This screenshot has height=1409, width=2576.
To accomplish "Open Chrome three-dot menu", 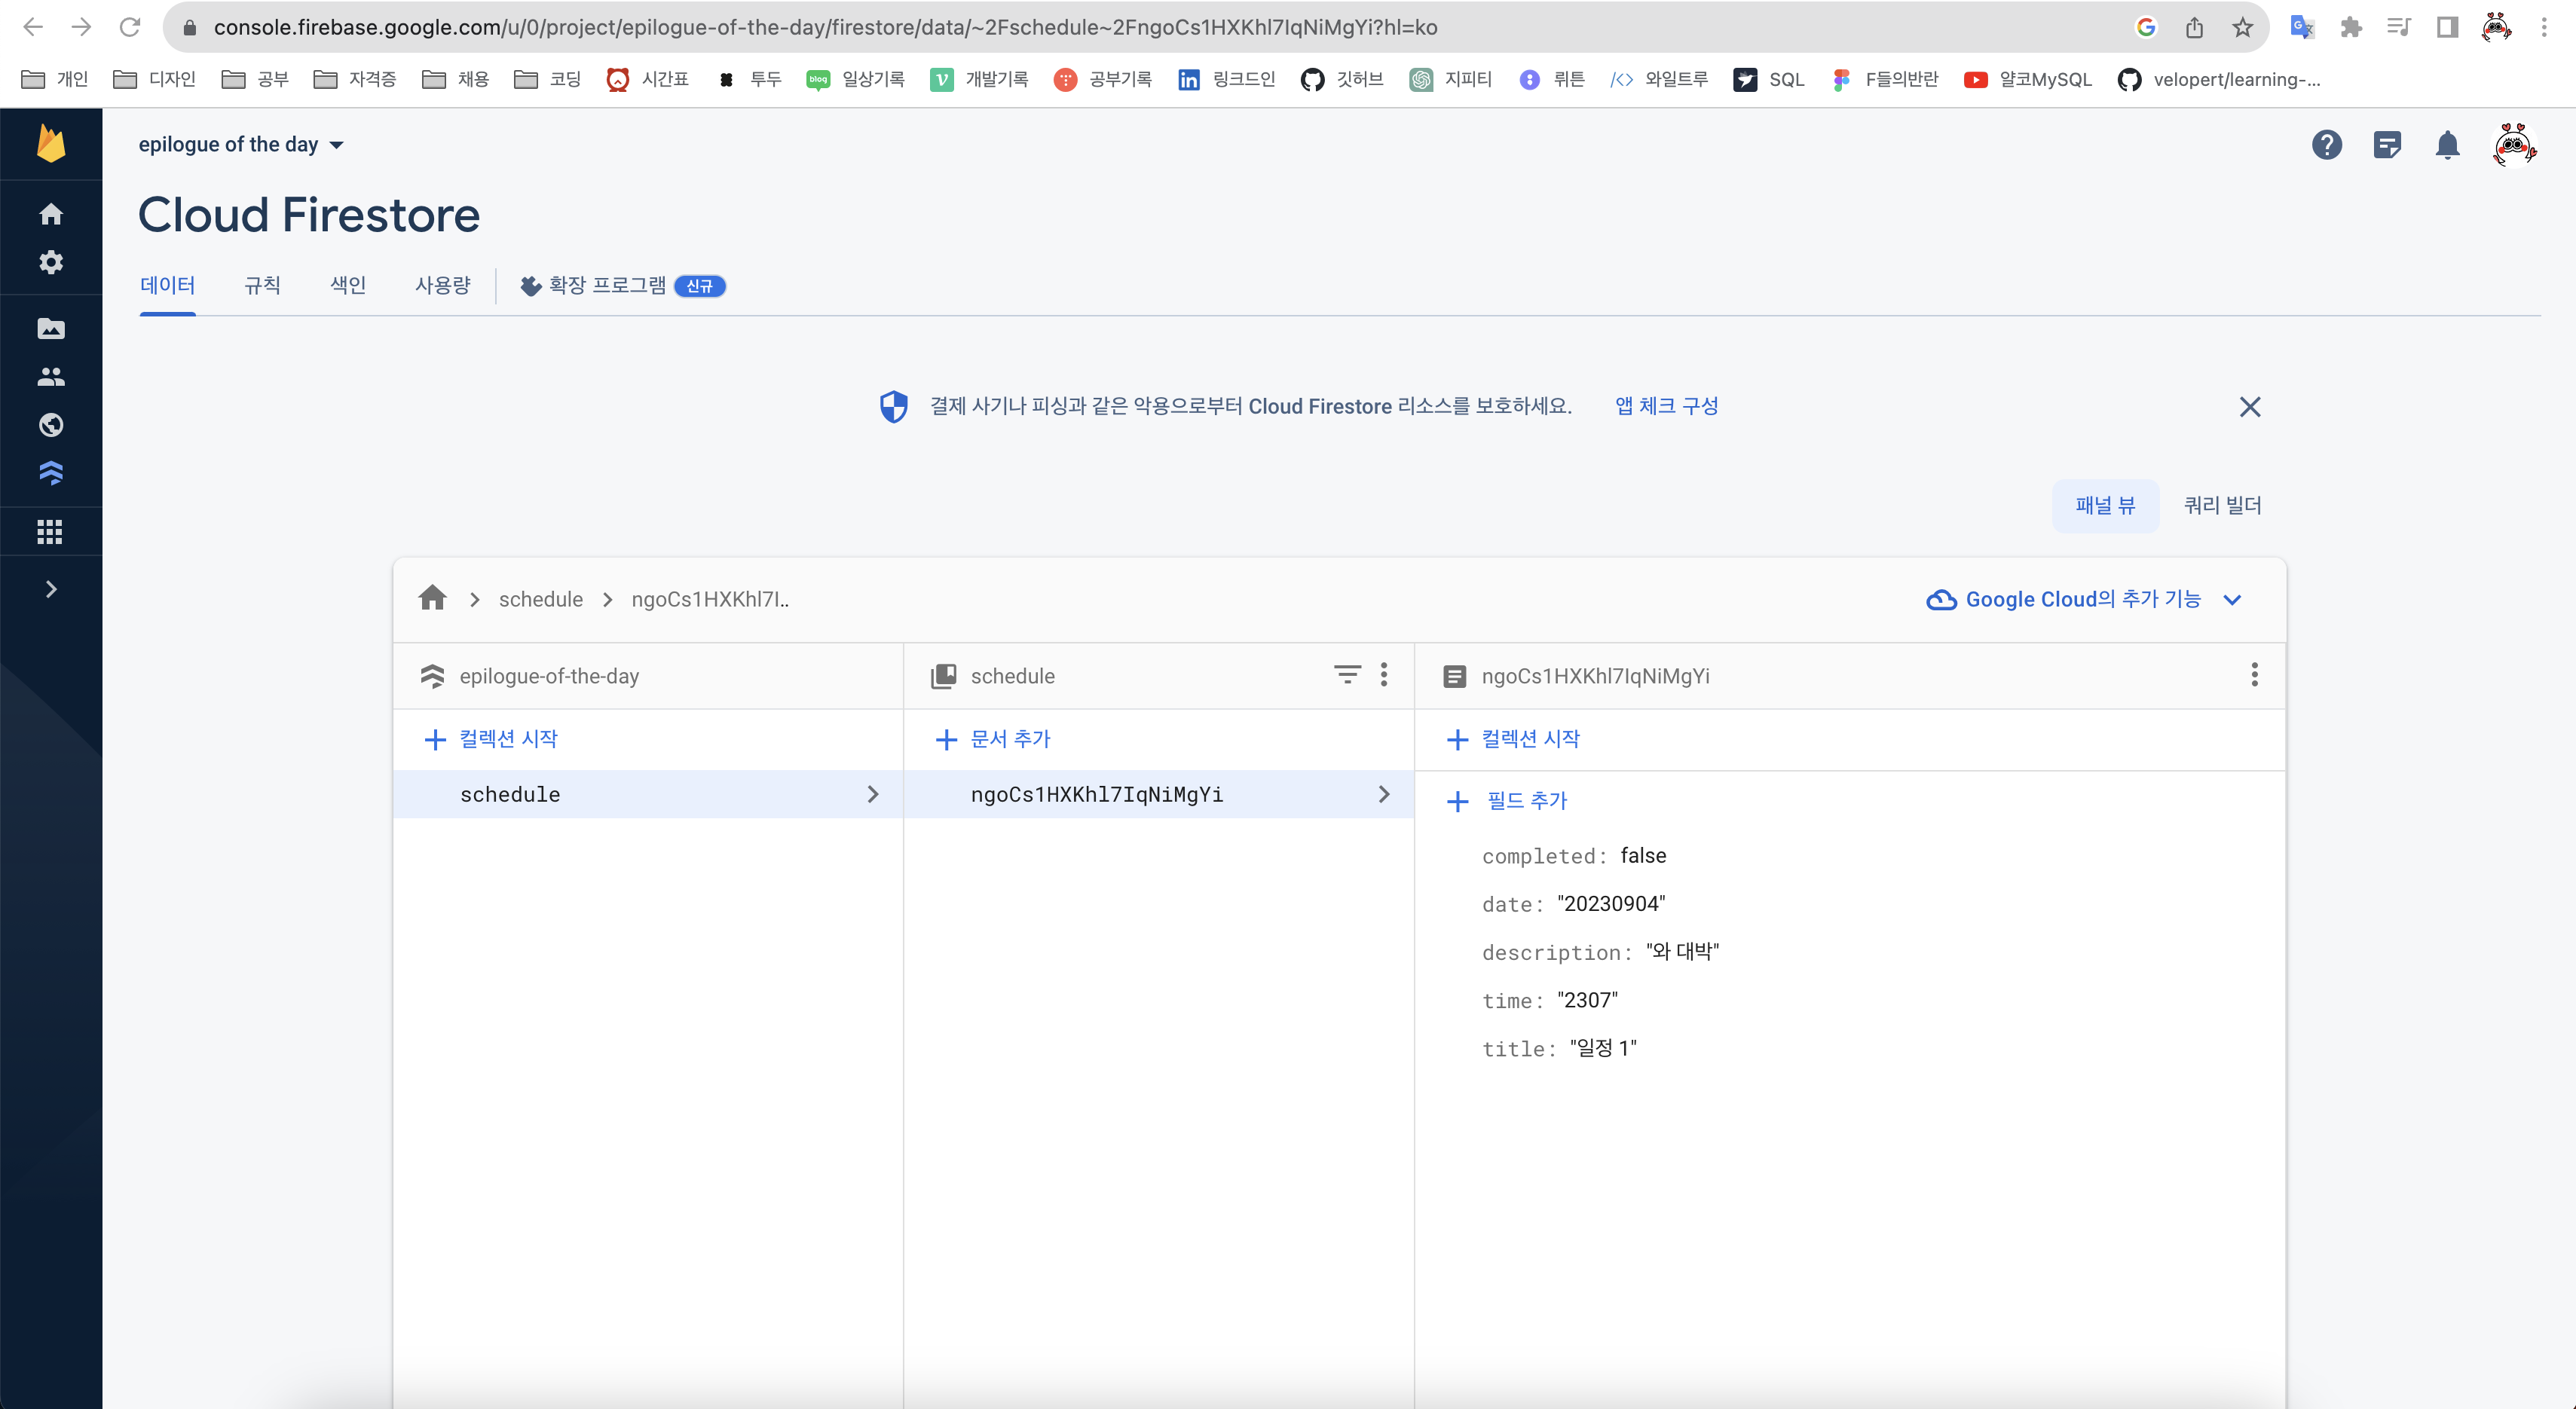I will coord(2544,27).
